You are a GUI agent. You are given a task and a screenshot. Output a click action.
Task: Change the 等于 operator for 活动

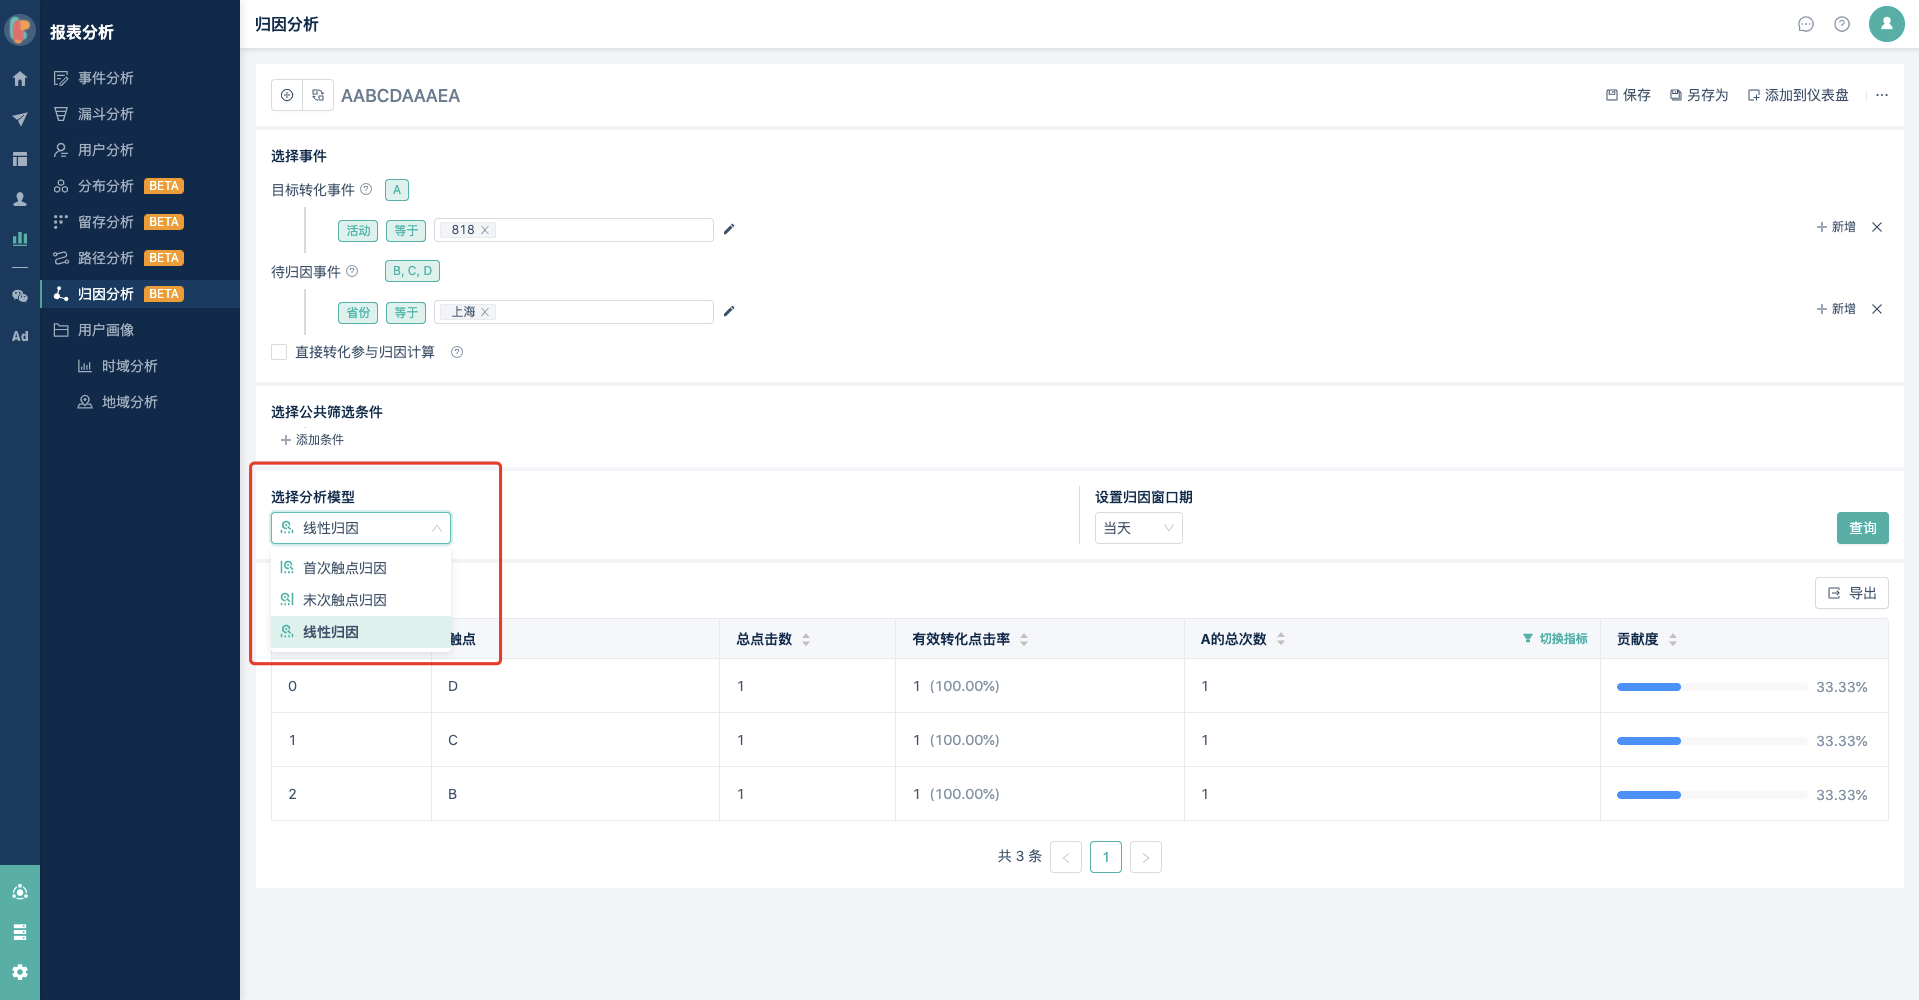406,231
